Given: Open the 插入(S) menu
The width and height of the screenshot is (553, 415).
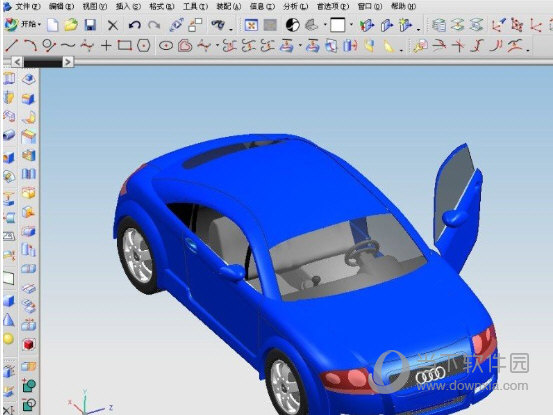Looking at the screenshot, I should click(128, 6).
